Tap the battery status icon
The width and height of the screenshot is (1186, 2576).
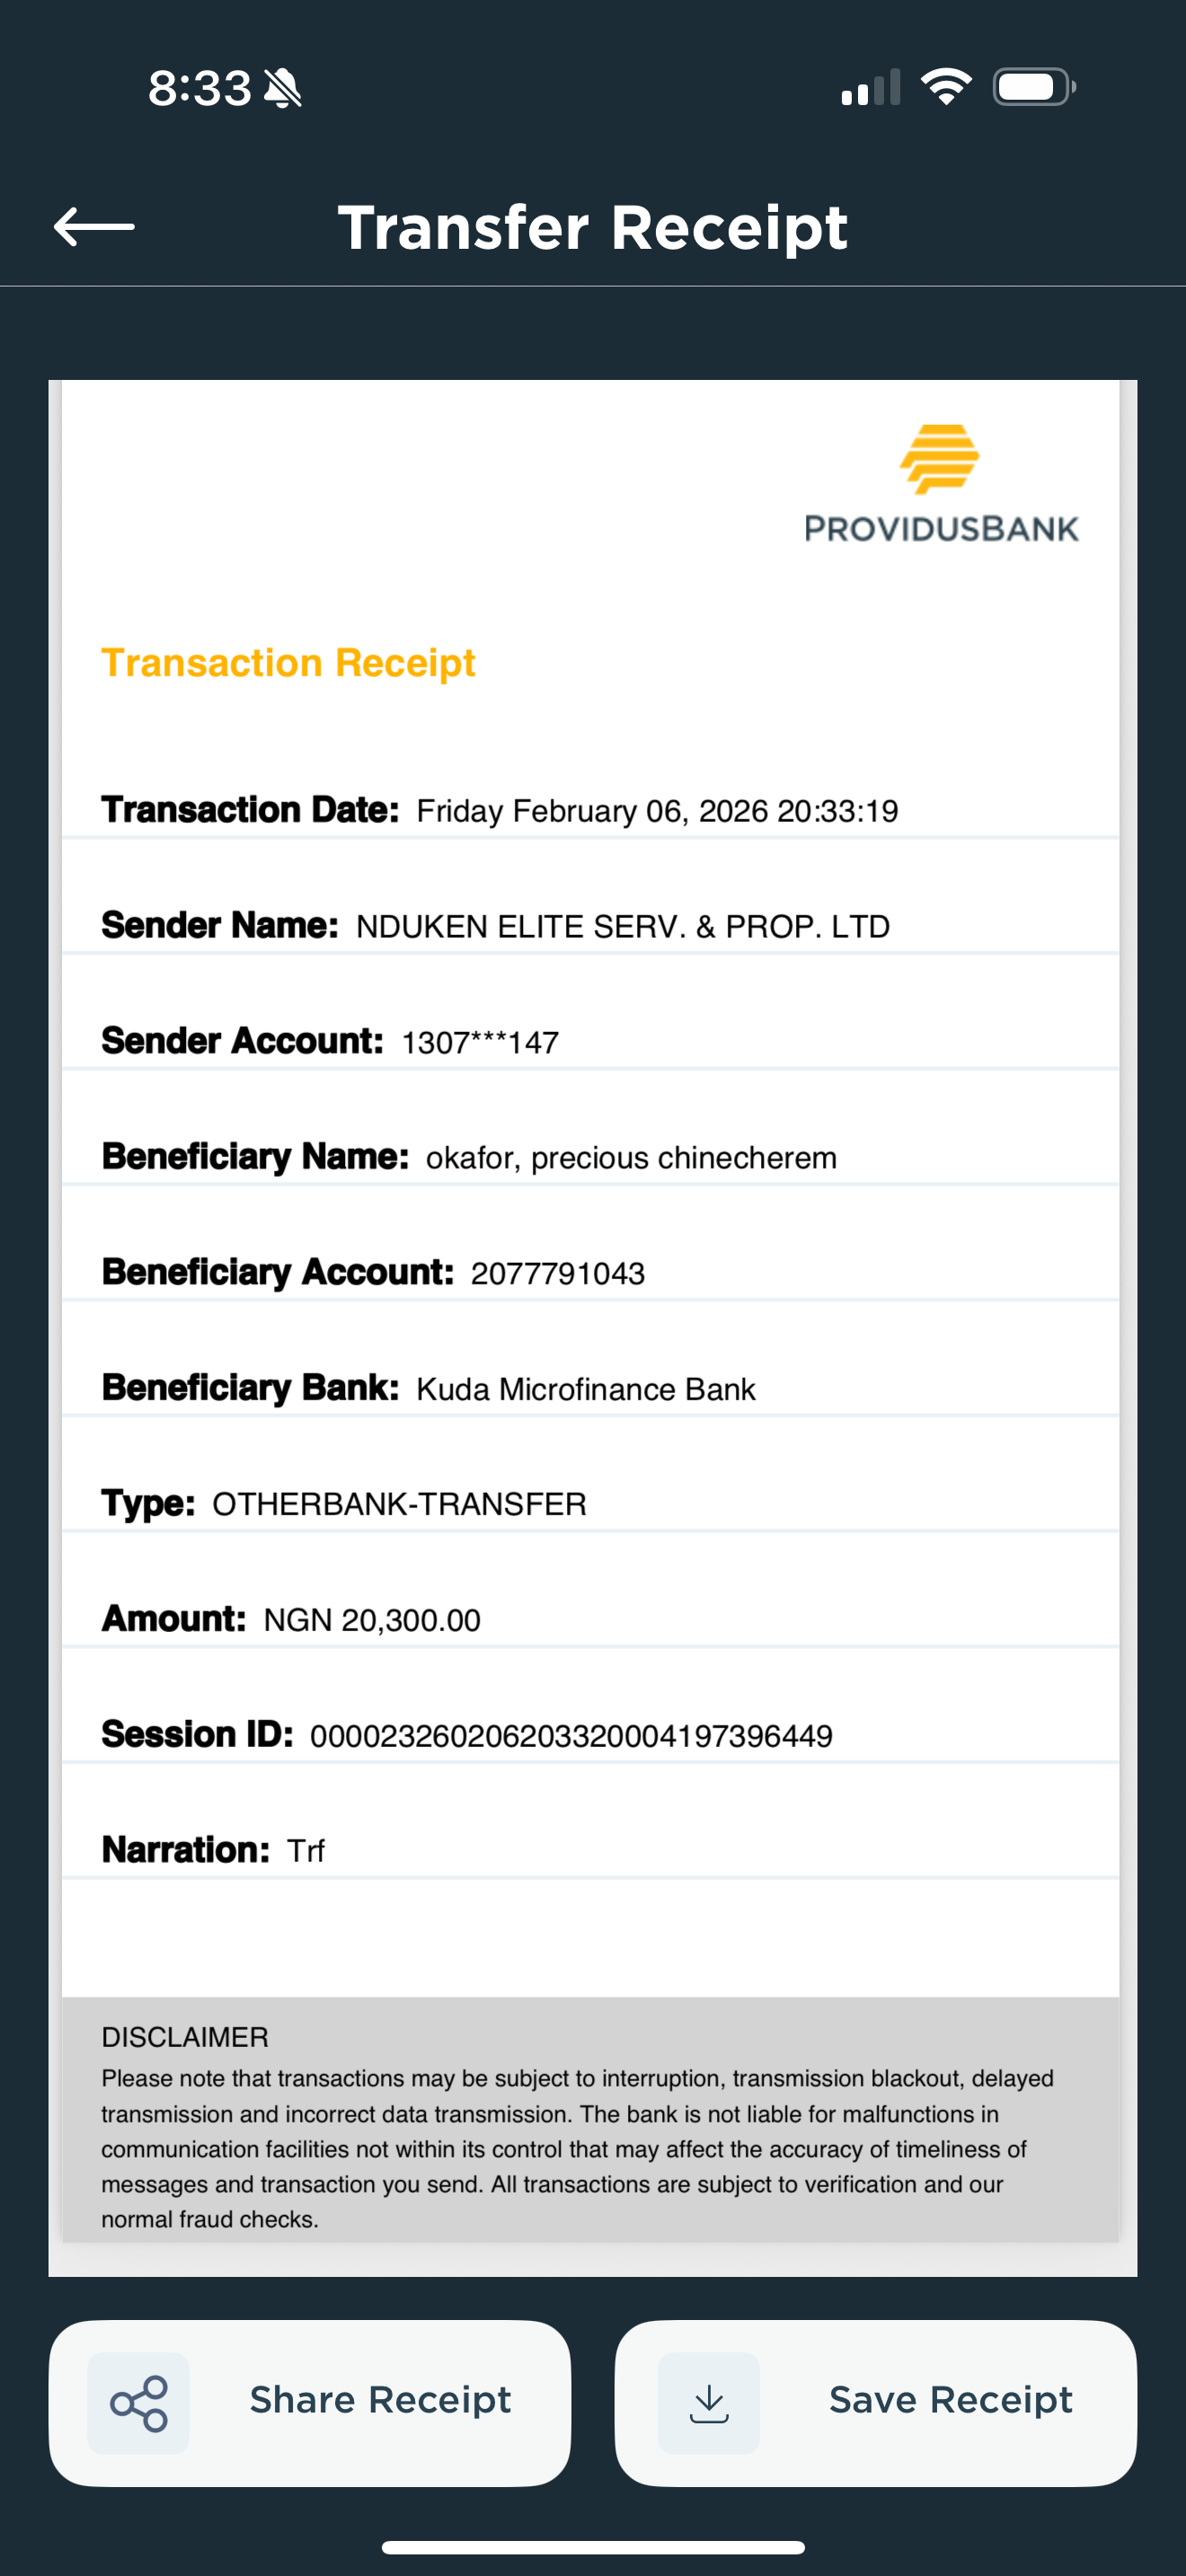tap(1033, 87)
